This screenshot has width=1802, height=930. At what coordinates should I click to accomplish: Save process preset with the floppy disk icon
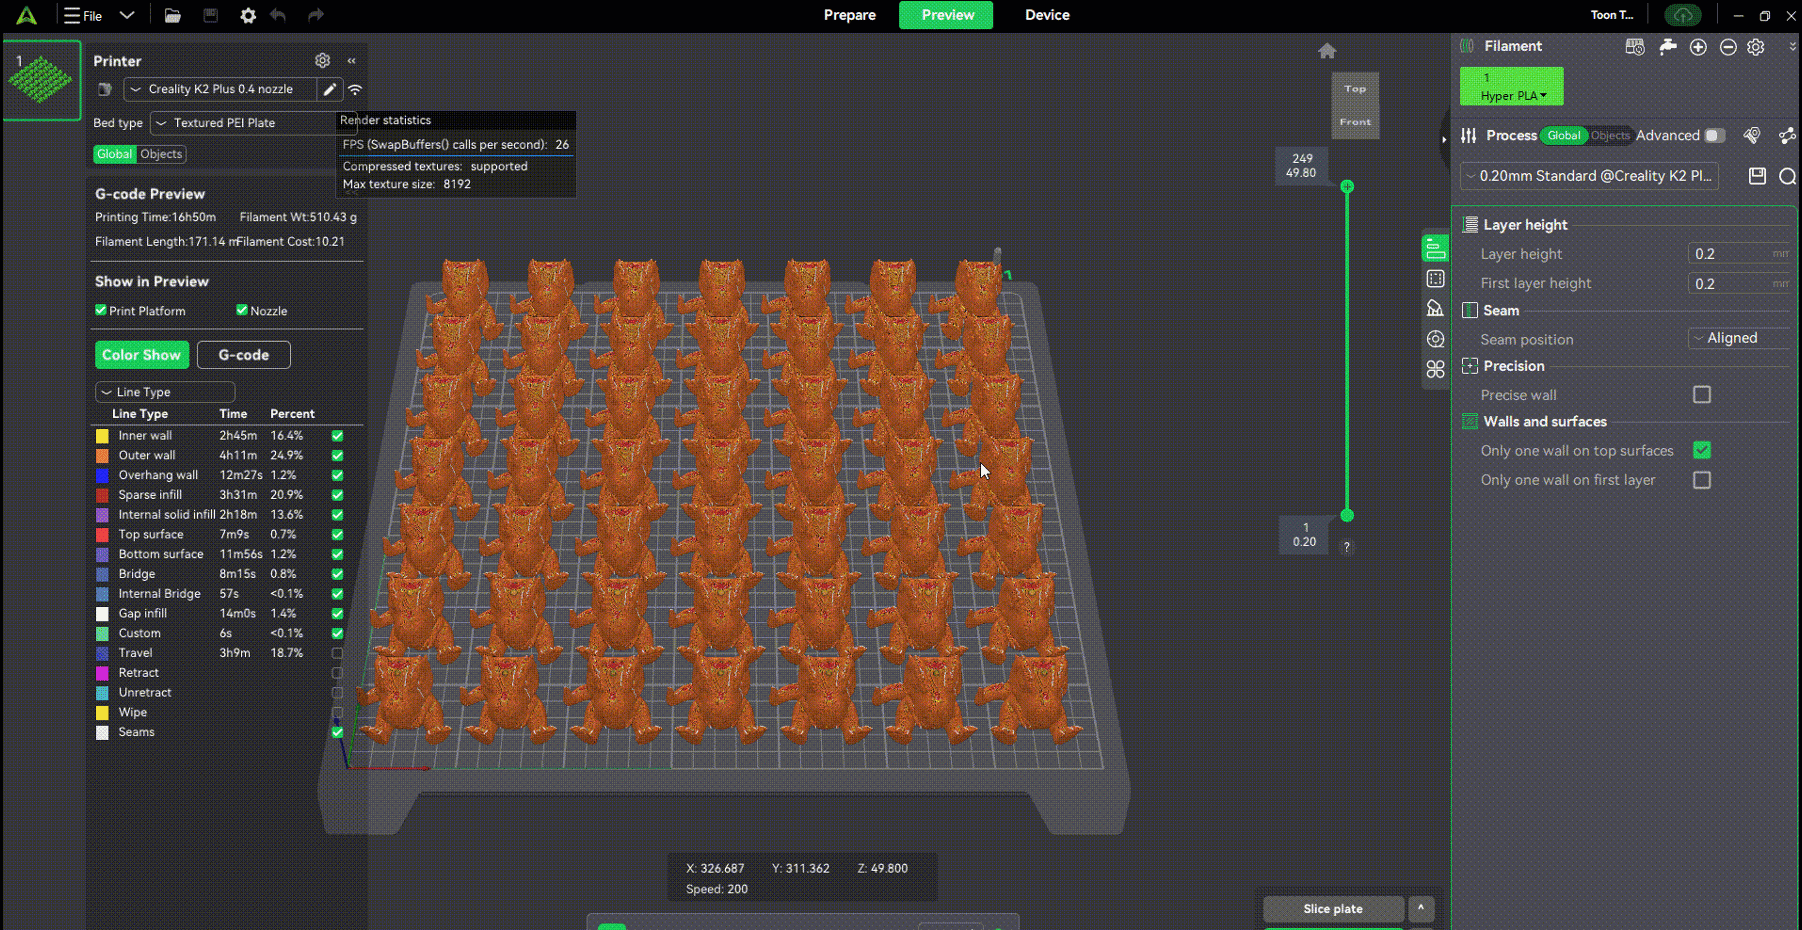[1757, 176]
